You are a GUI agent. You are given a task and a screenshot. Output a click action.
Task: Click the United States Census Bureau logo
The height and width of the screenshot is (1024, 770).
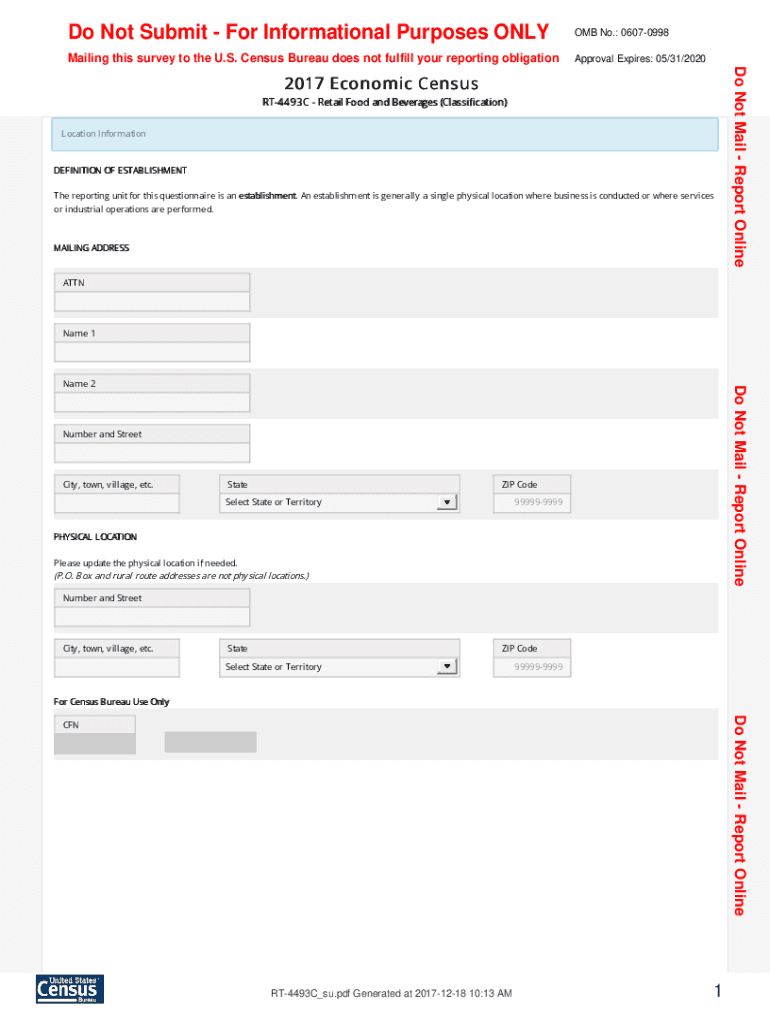[x=69, y=988]
